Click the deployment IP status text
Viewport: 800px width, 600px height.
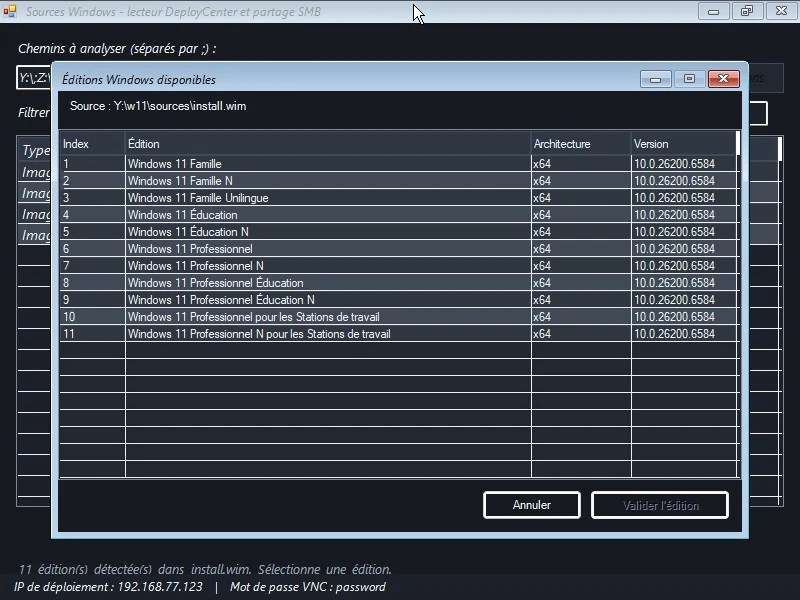[x=108, y=587]
